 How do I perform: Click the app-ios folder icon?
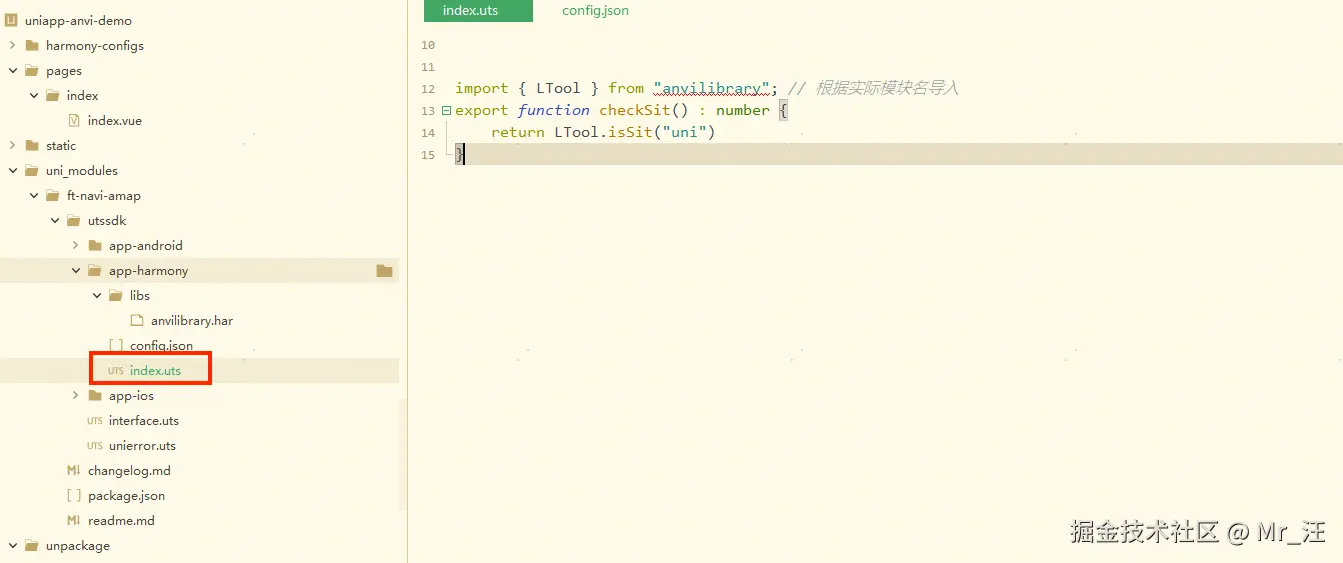(95, 395)
